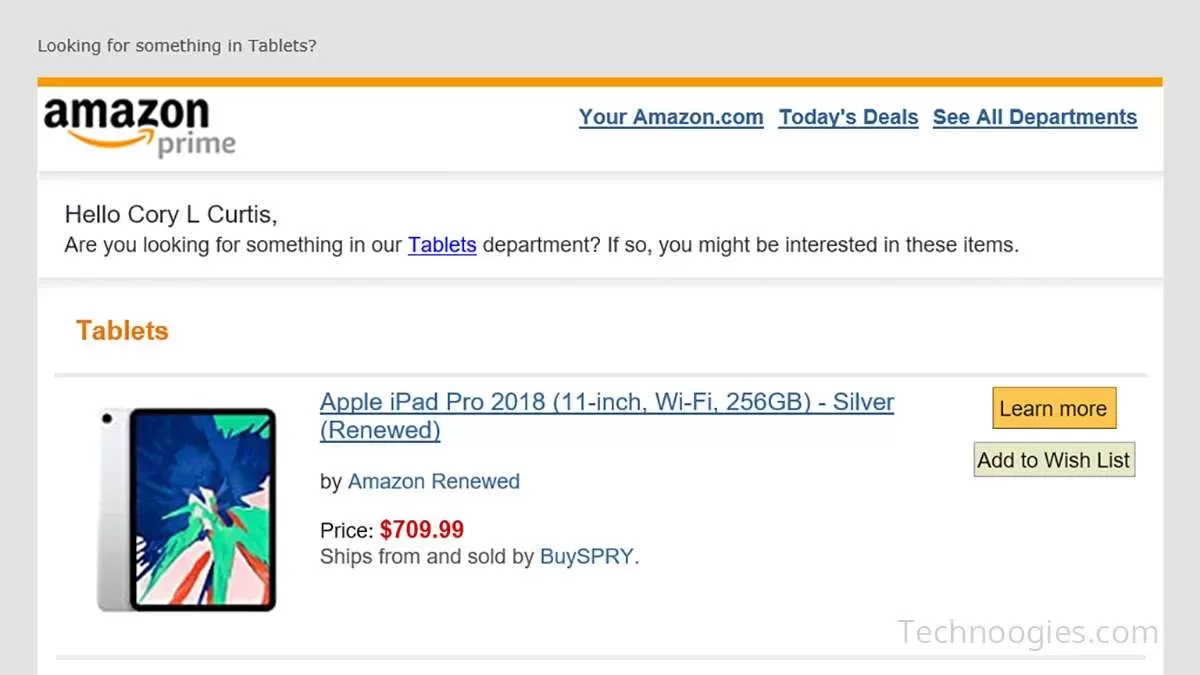Screen dimensions: 1200x675
Task: Click the greeting line addressing Cory L Curtis
Action: (171, 214)
